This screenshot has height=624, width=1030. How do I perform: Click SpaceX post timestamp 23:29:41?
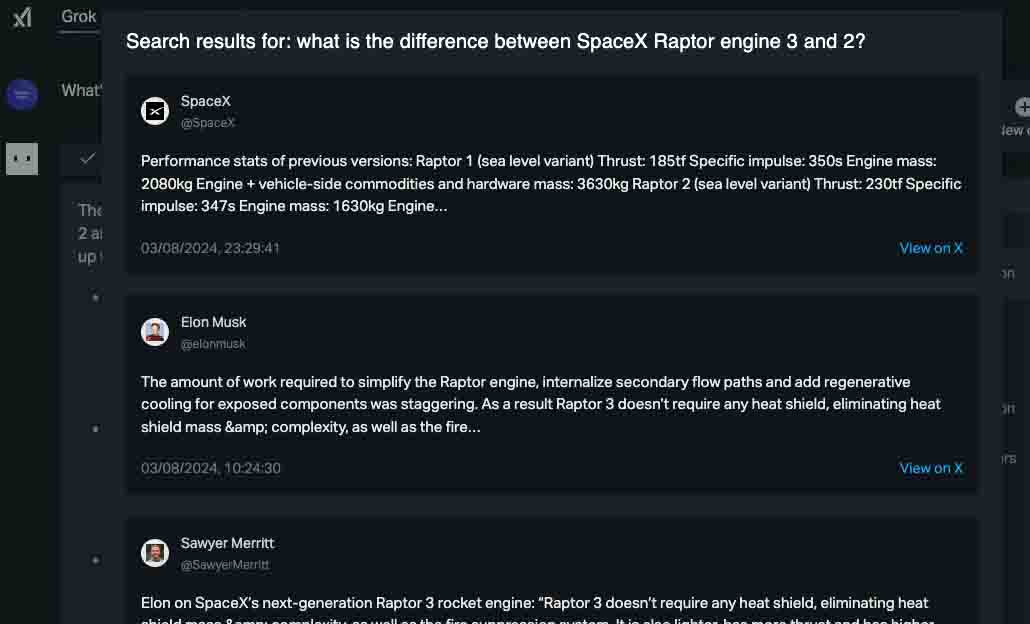(x=210, y=248)
